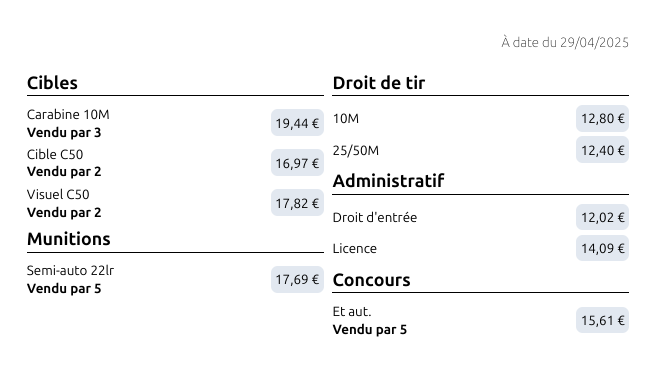Click the 17,69 € price badge
This screenshot has height=386, width=660.
click(297, 280)
